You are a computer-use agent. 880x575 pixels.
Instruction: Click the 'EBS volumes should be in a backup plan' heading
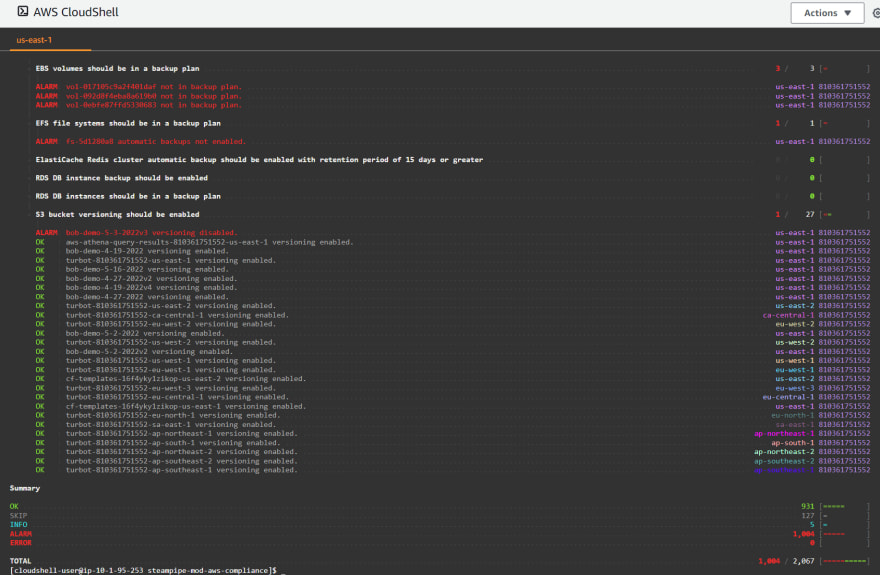click(x=117, y=68)
